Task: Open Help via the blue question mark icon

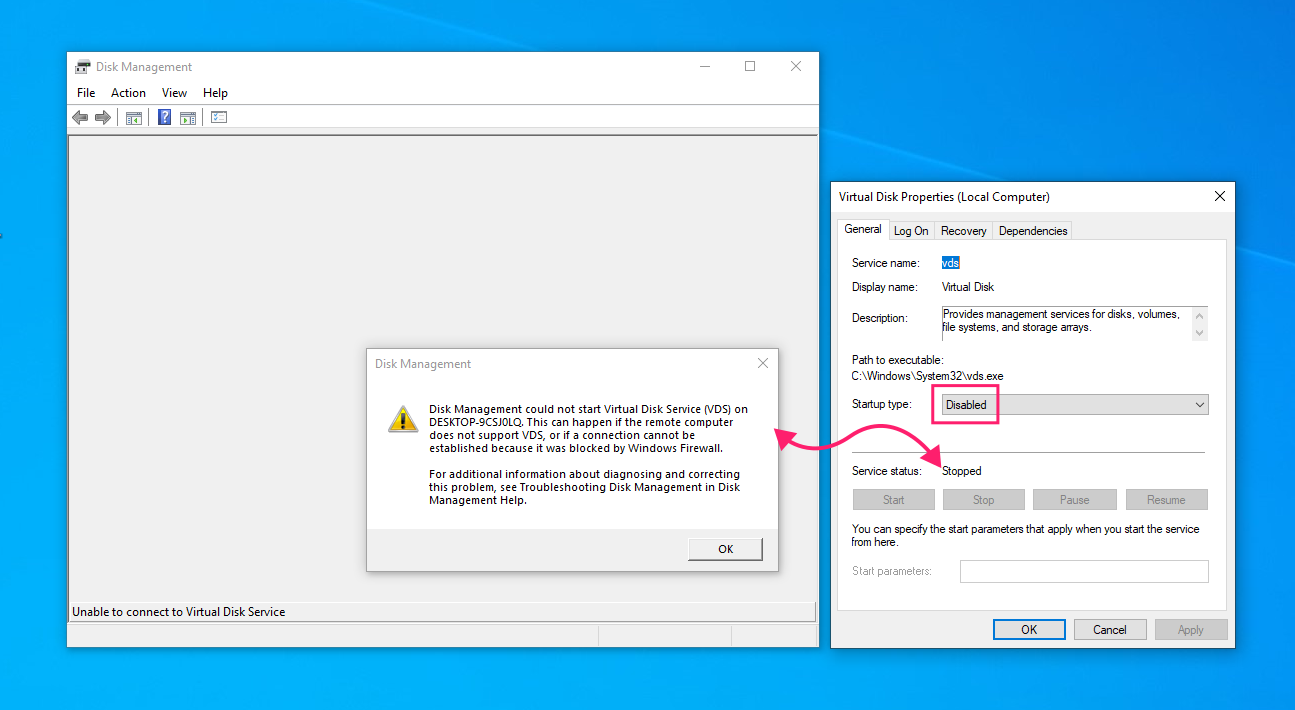Action: 165,117
